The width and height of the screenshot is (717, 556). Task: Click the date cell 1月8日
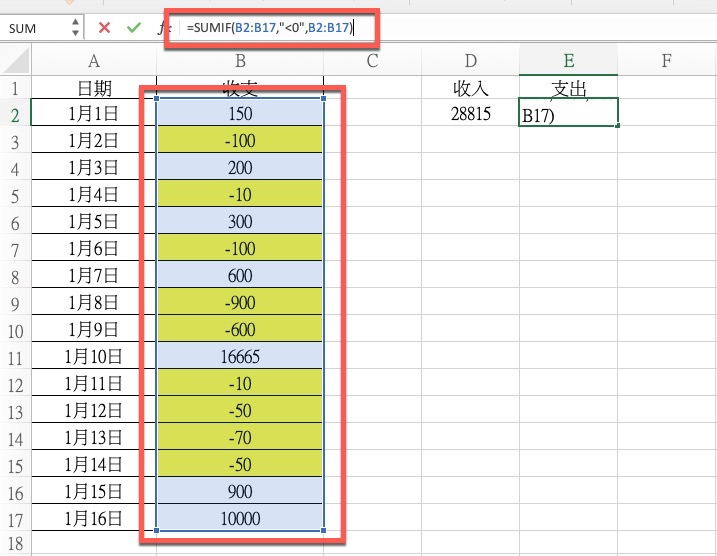pos(94,302)
